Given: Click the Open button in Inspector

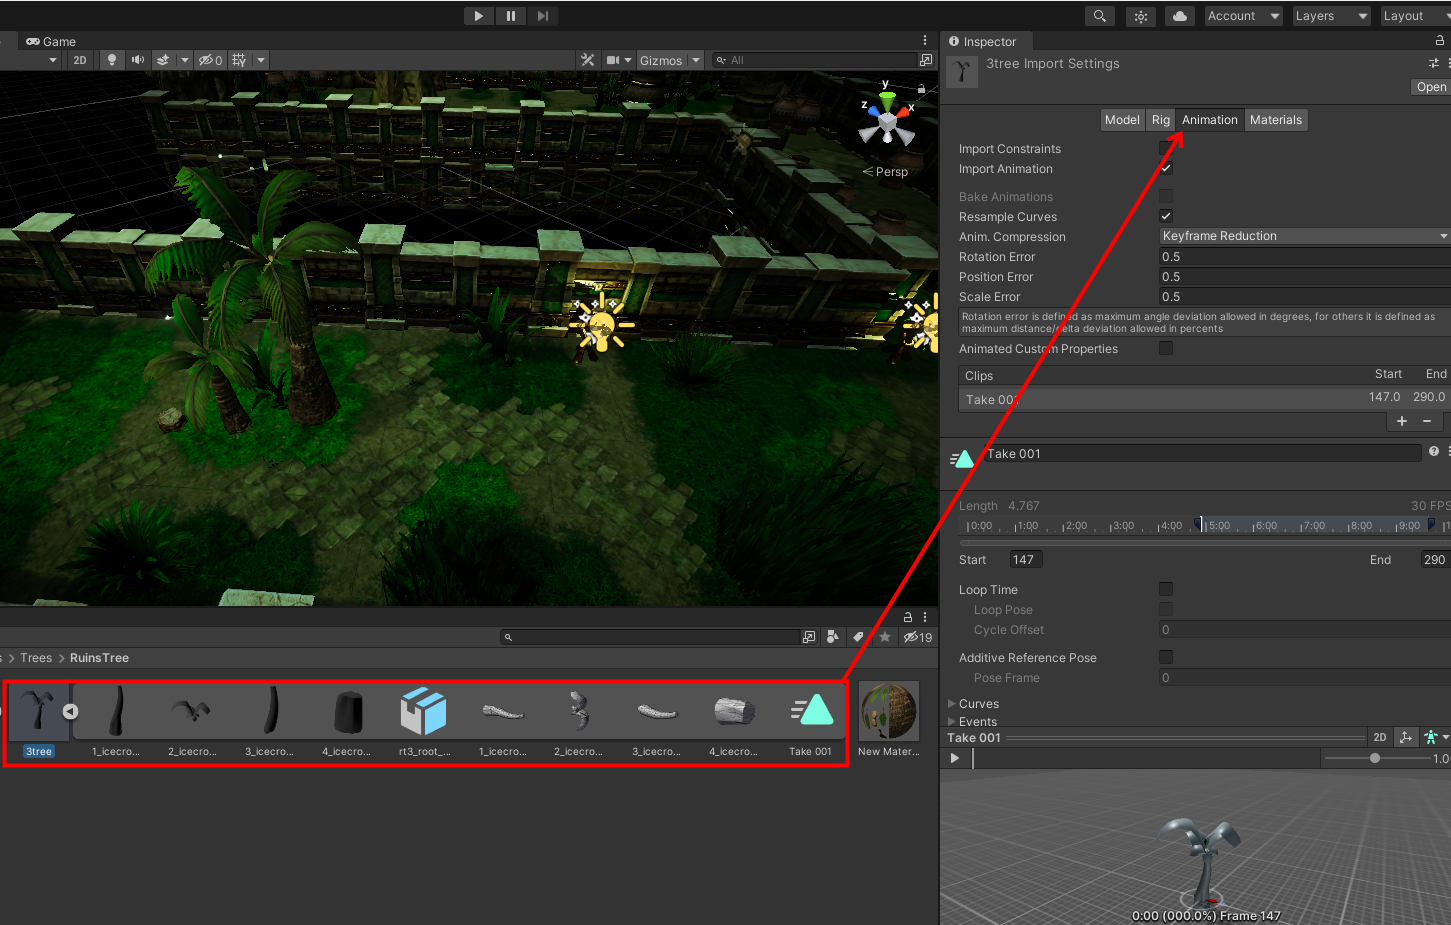Looking at the screenshot, I should [1430, 87].
